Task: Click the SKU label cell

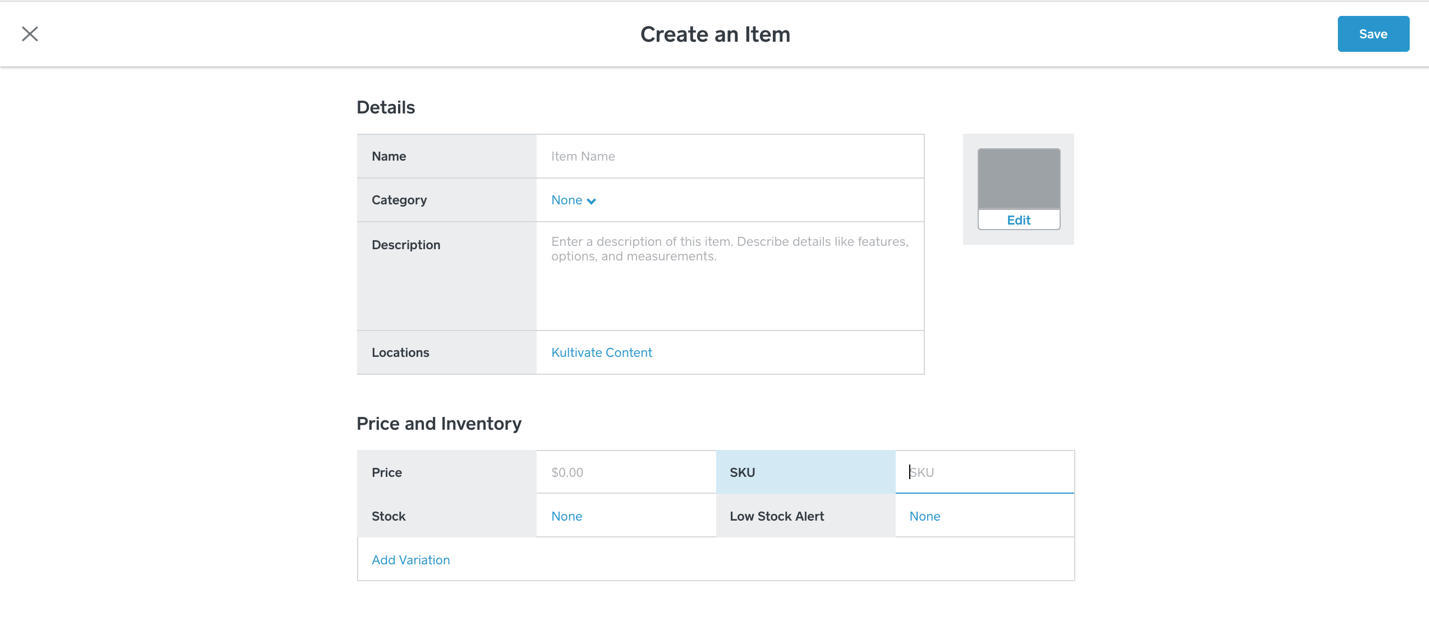Action: 742,472
